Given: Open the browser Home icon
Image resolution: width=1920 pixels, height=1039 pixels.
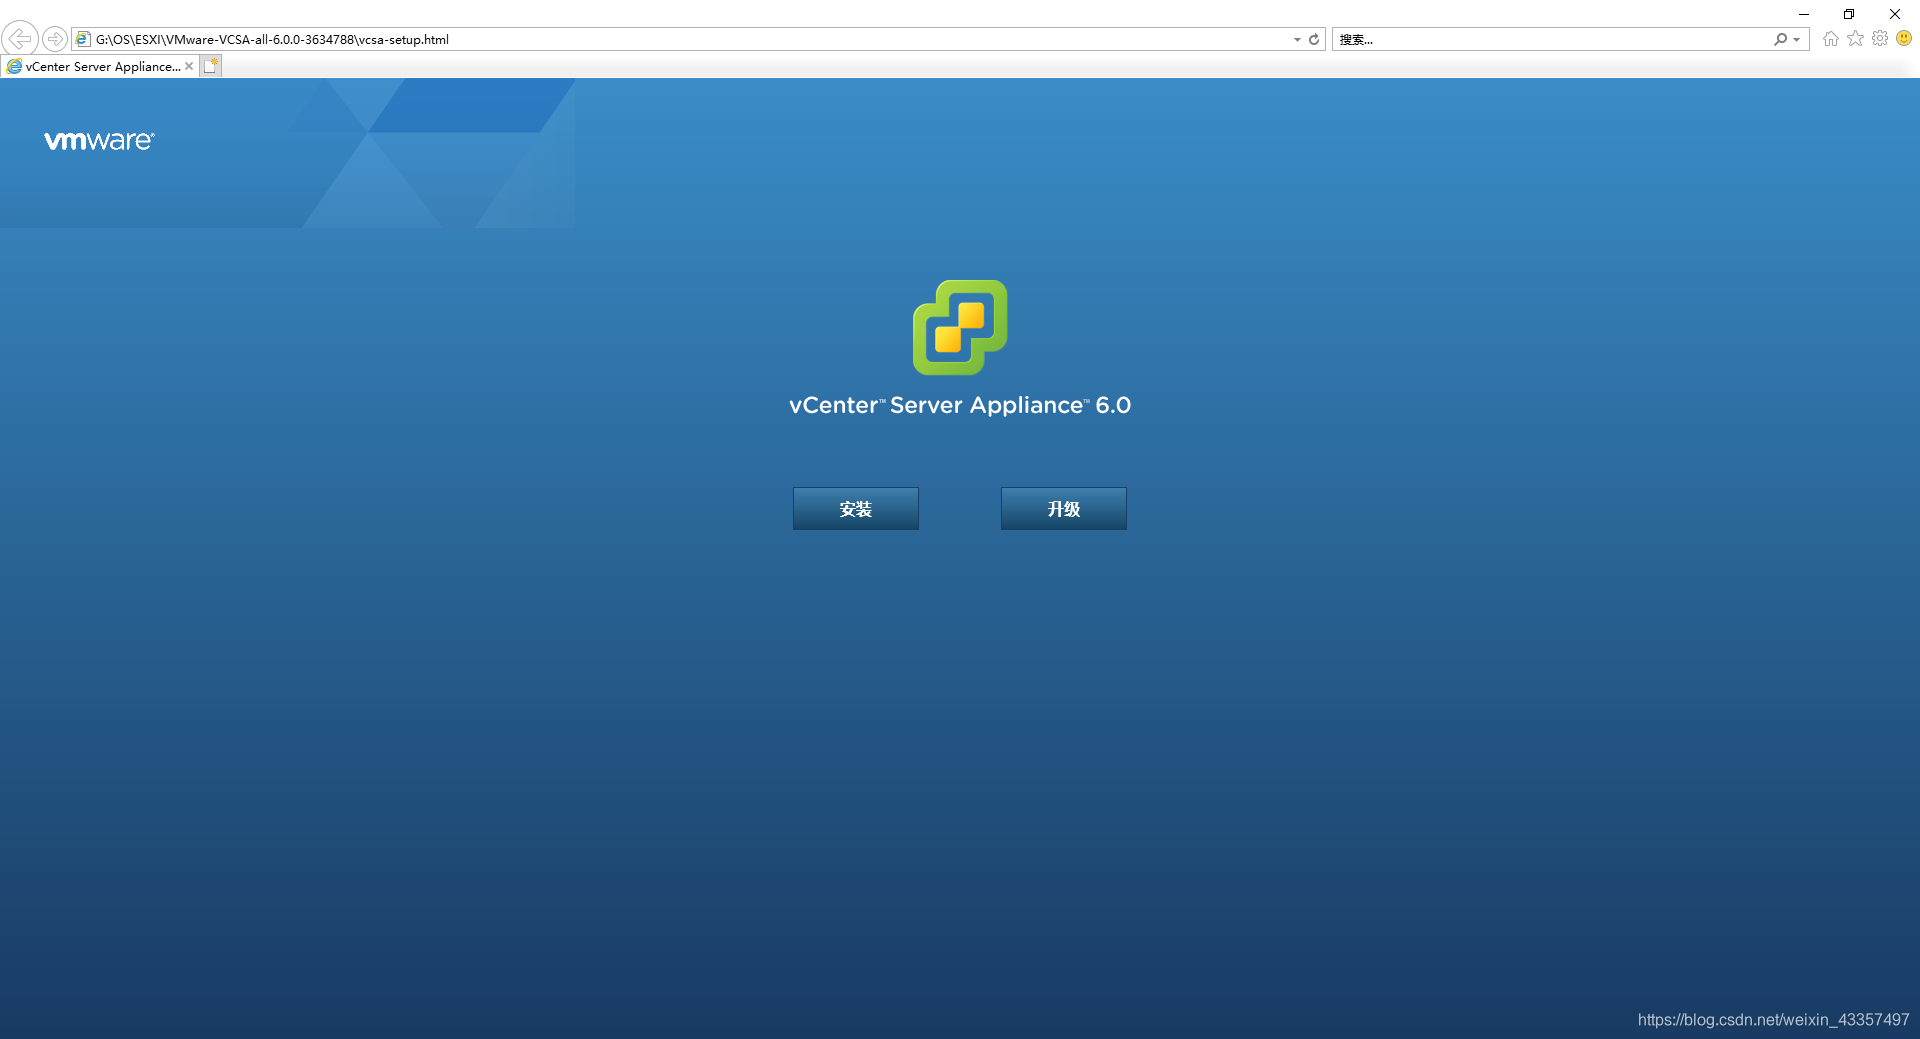Looking at the screenshot, I should point(1830,39).
